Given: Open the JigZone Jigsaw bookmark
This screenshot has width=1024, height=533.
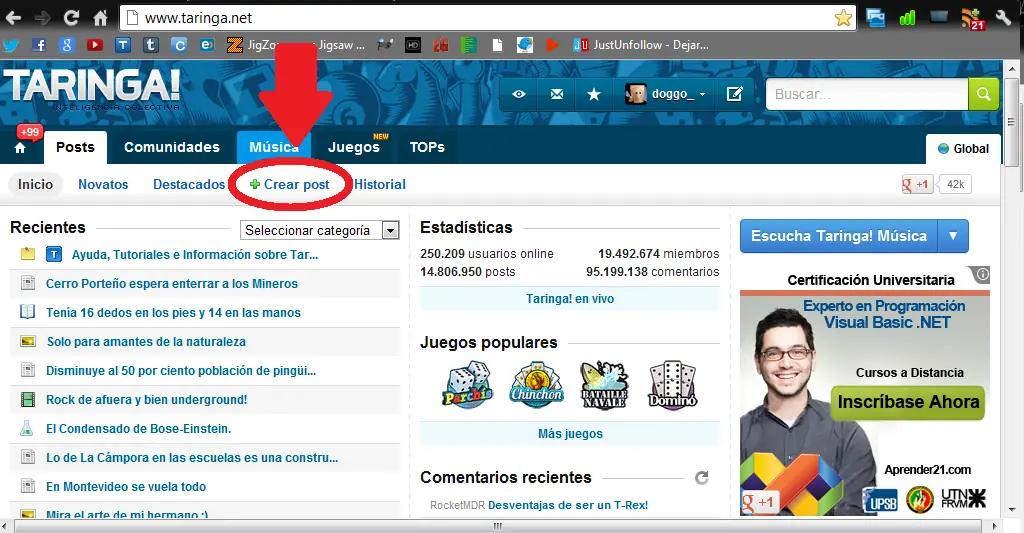Looking at the screenshot, I should pyautogui.click(x=295, y=45).
